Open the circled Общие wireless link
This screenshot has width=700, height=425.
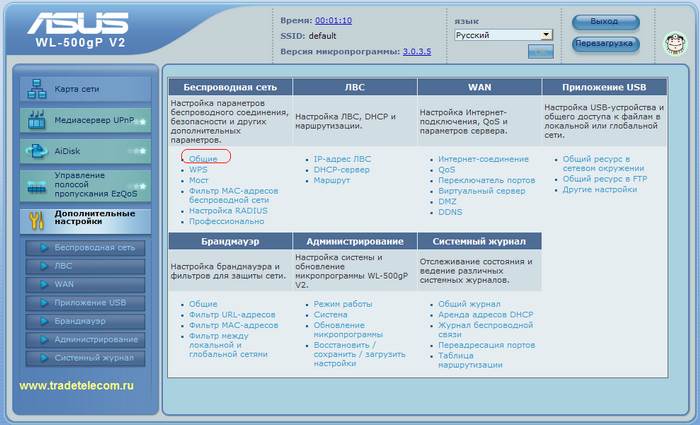(203, 158)
